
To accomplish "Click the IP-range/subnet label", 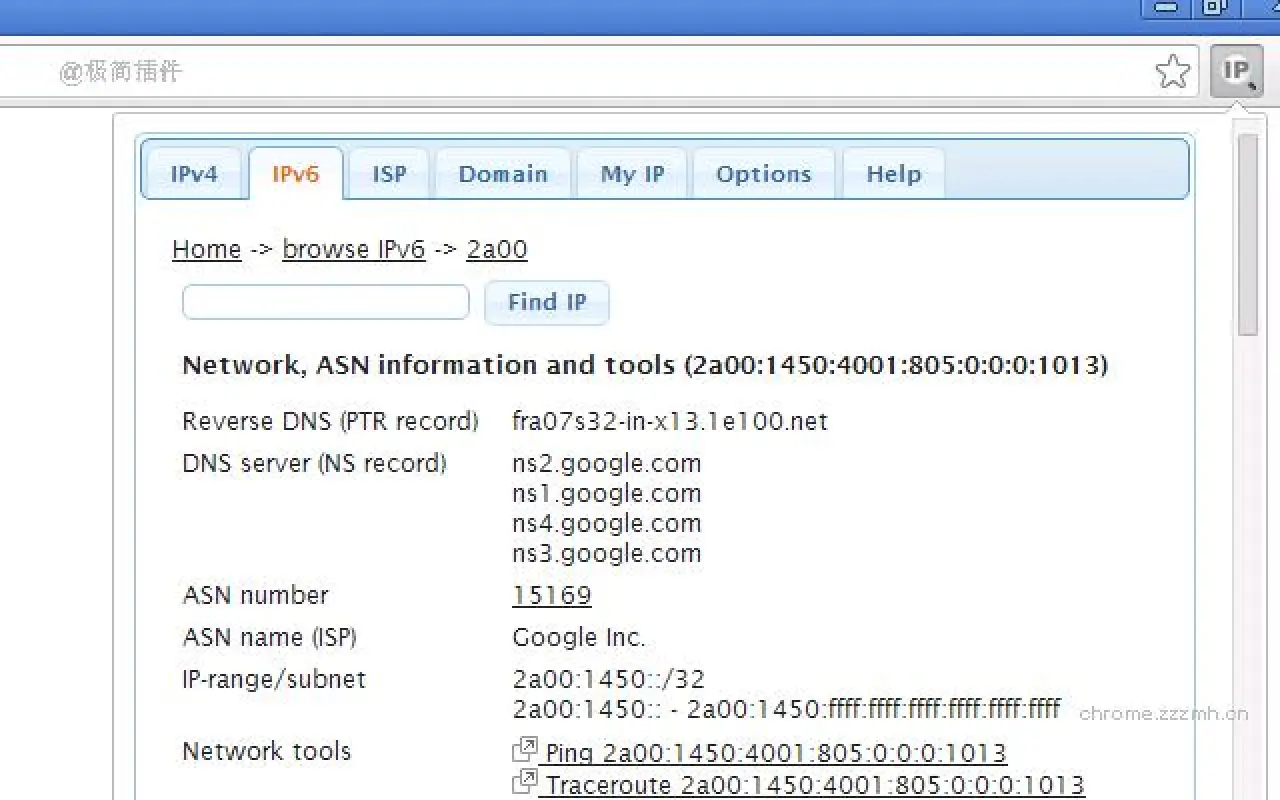I will (275, 679).
